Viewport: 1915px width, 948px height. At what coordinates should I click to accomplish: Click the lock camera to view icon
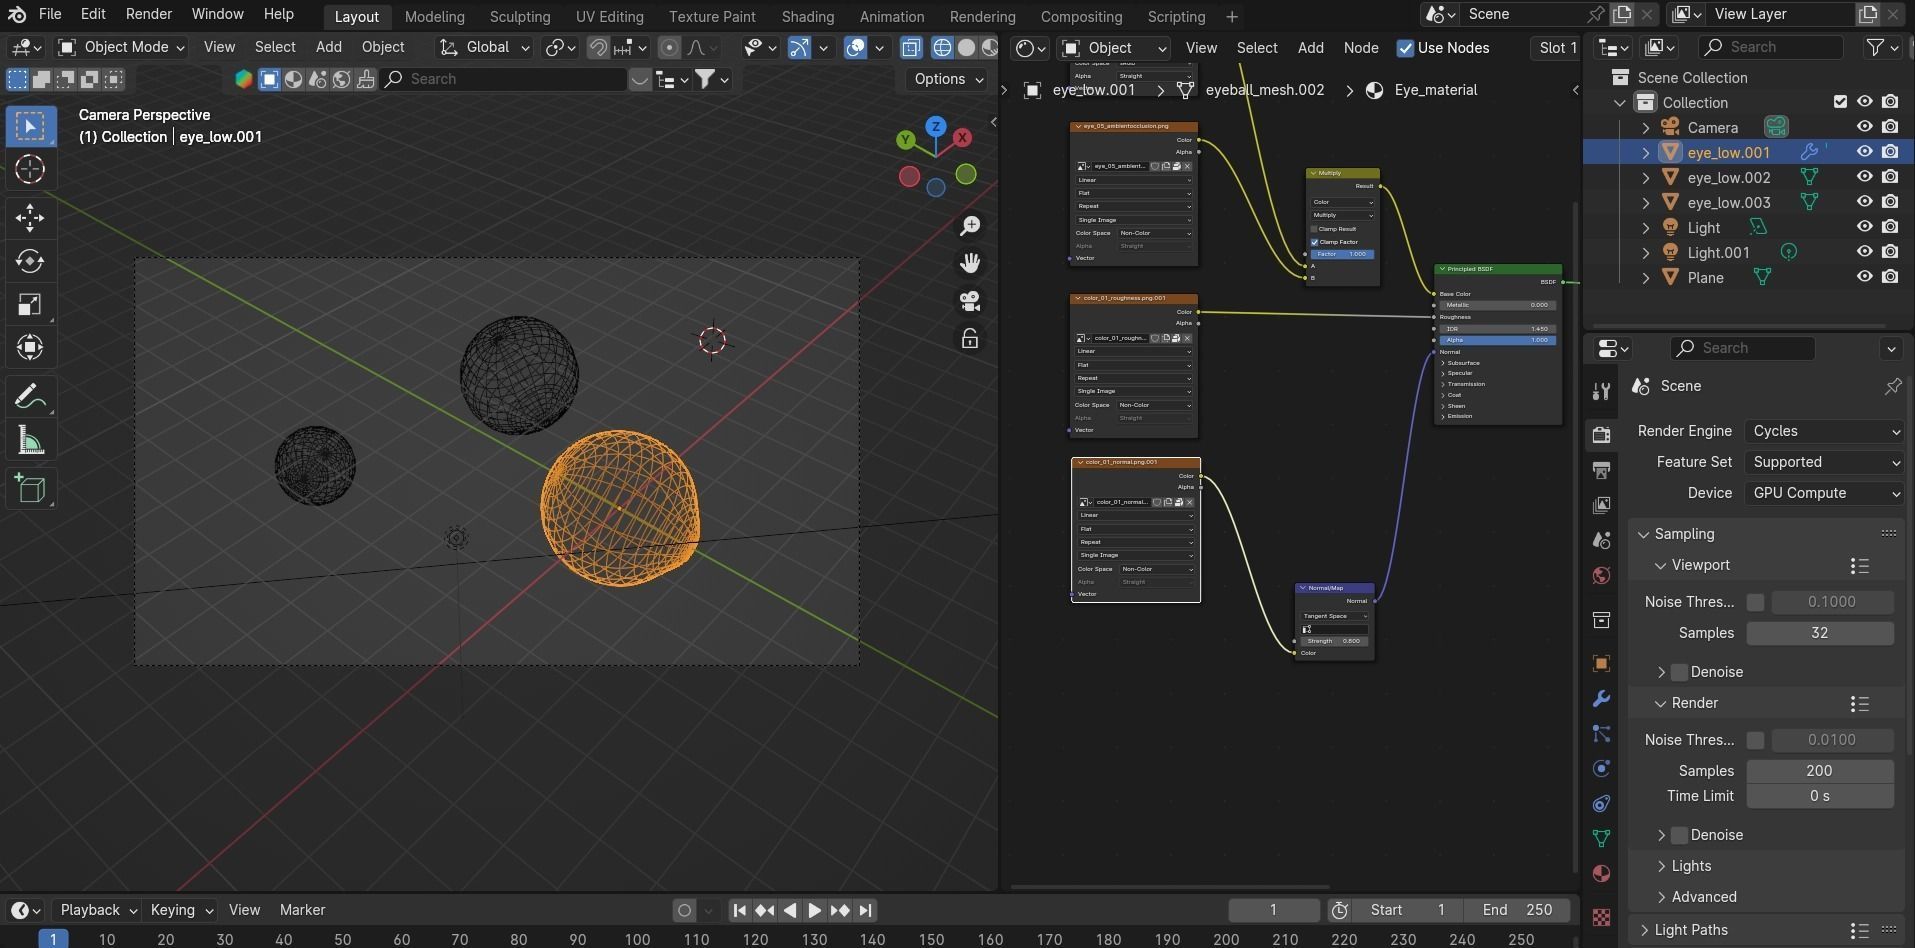coord(969,339)
